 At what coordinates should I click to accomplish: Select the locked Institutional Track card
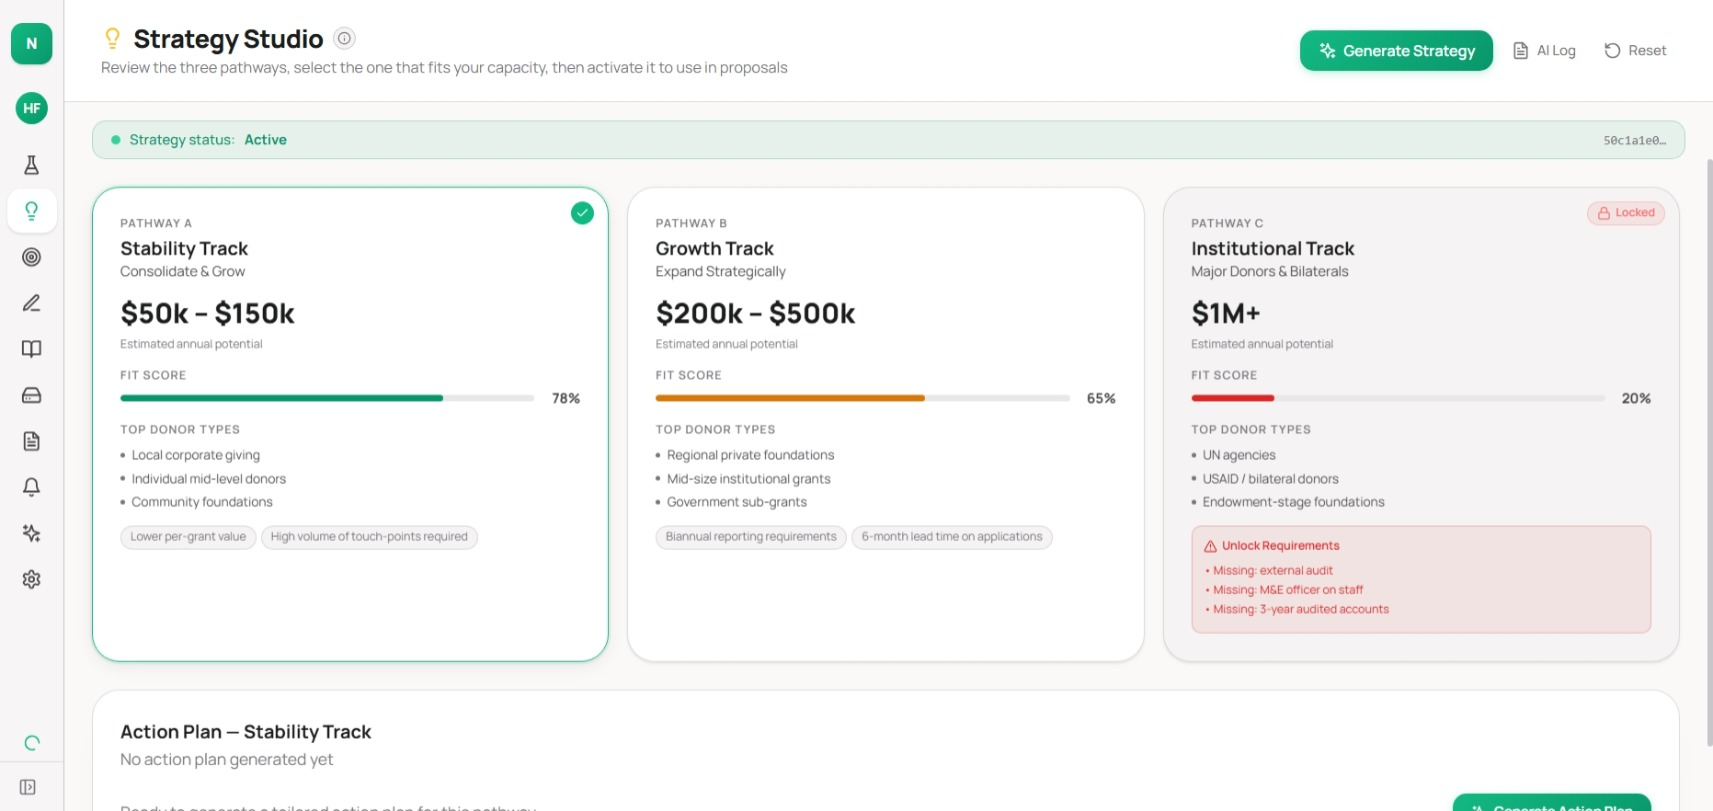pyautogui.click(x=1420, y=424)
